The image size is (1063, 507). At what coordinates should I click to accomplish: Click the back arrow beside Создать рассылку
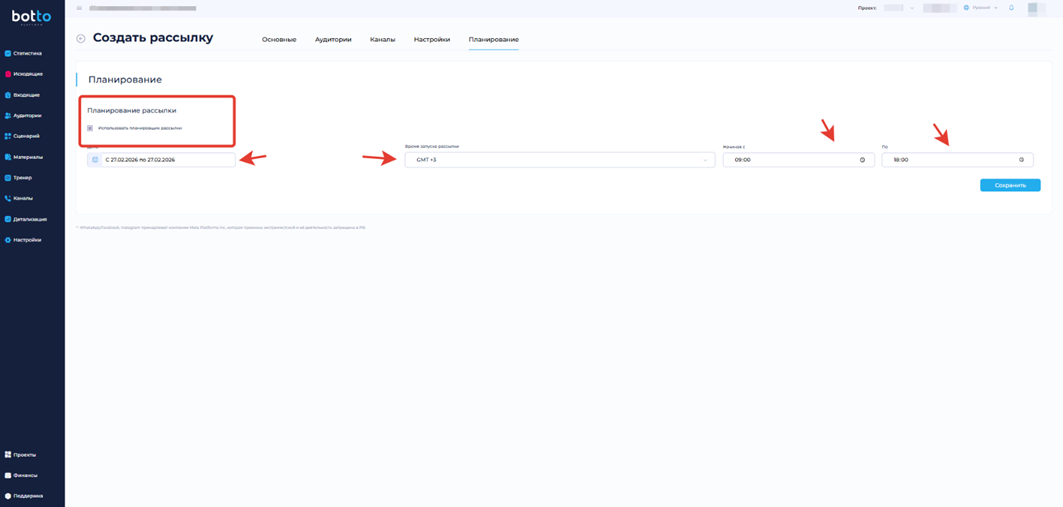[81, 39]
